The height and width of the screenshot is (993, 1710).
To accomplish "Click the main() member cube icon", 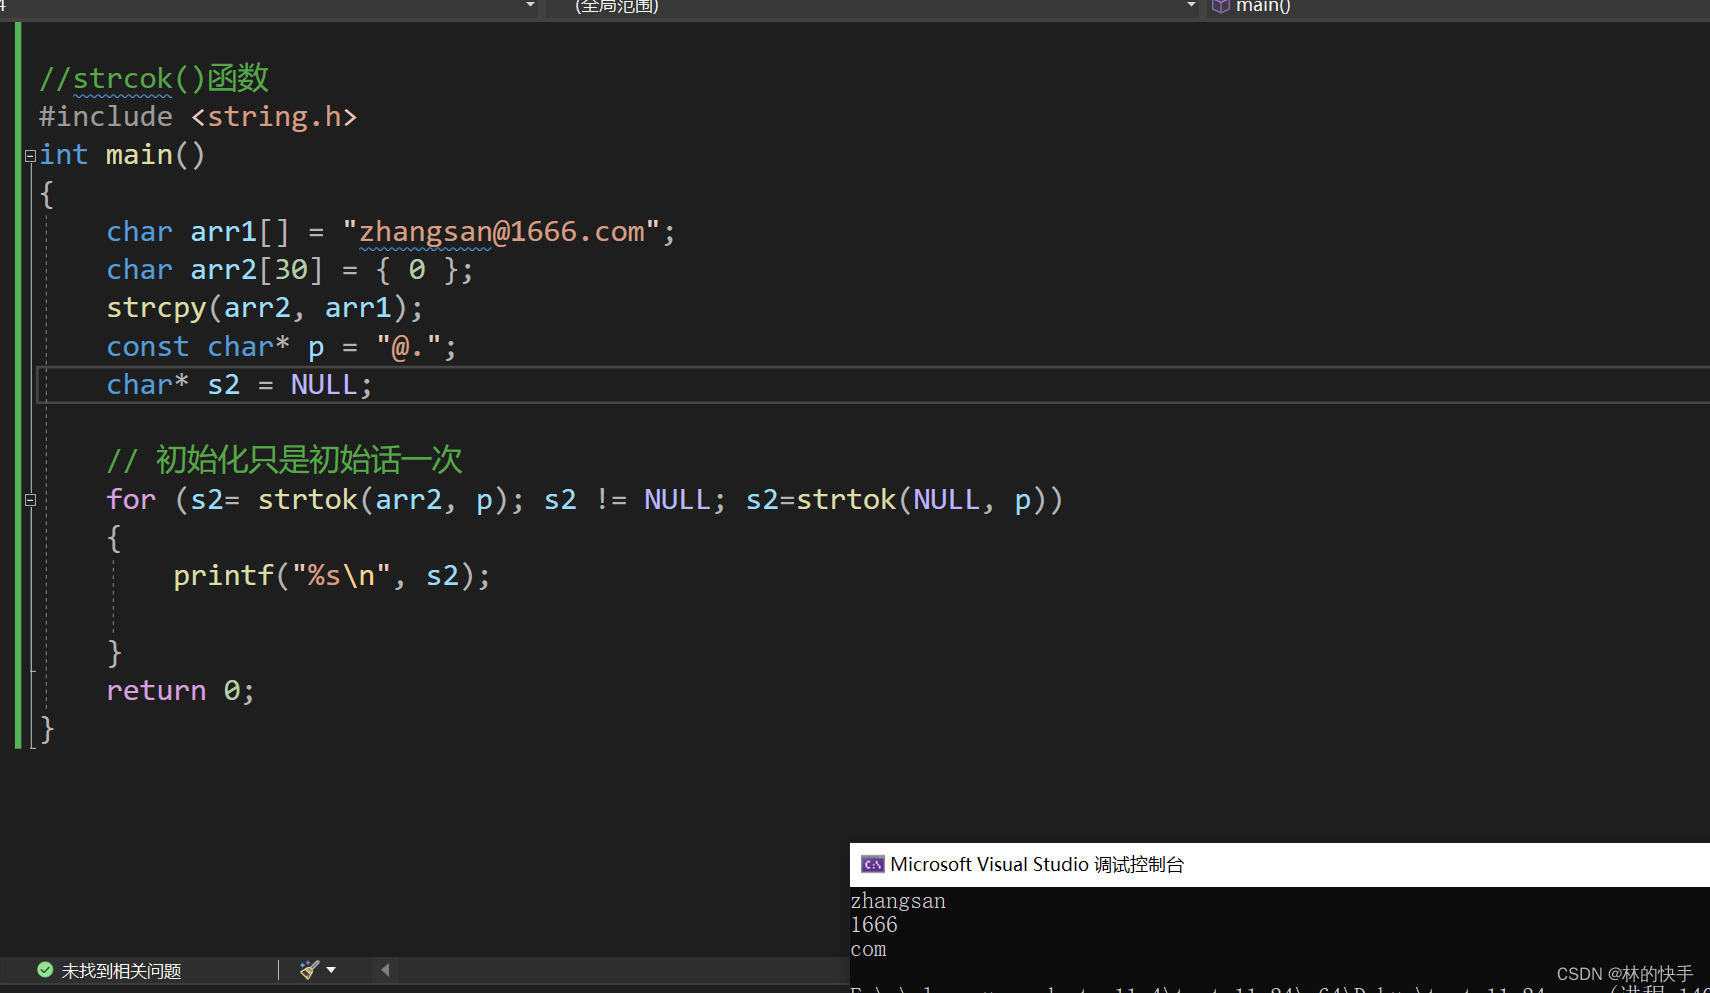I will [1221, 6].
